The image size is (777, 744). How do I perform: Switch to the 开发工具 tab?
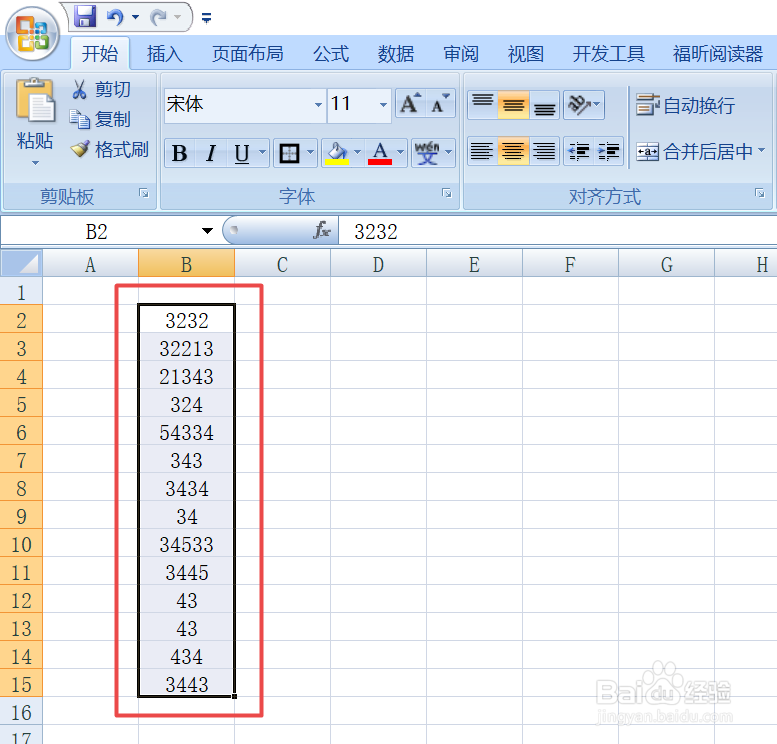[x=609, y=54]
